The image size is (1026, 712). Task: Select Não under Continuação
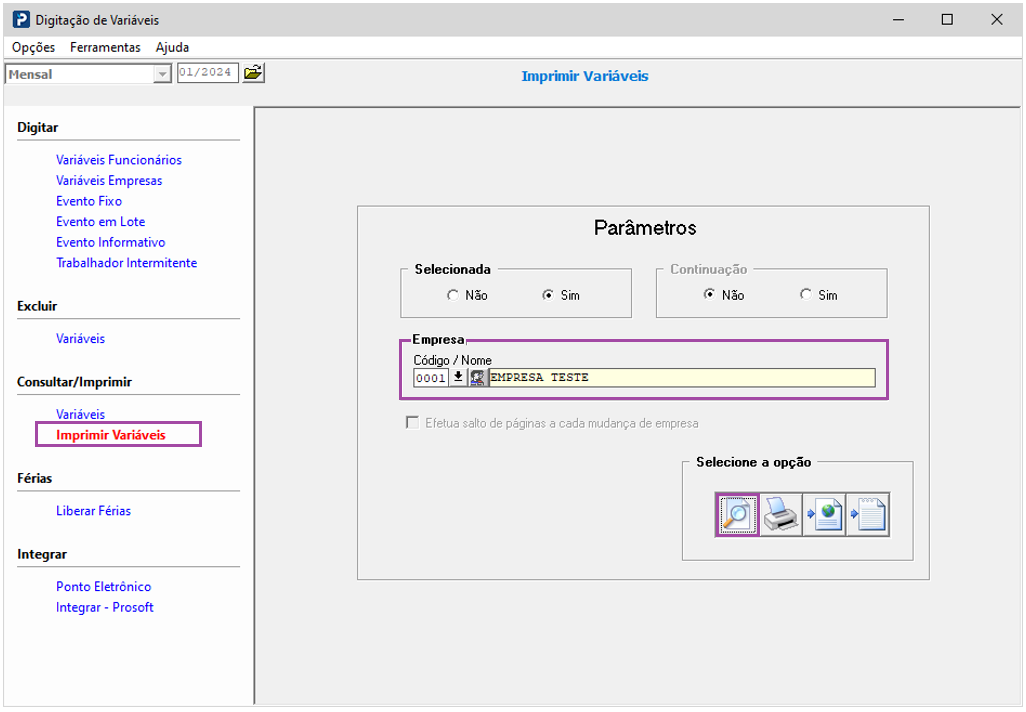724,295
